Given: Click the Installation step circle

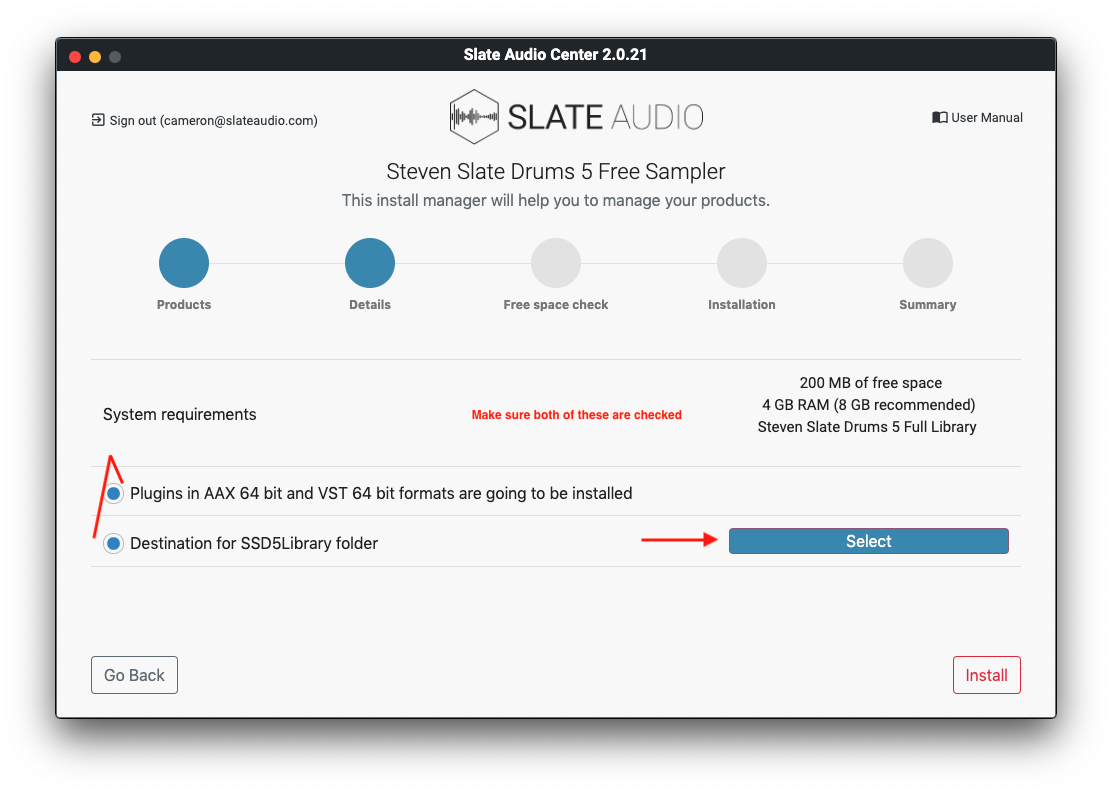Looking at the screenshot, I should point(742,264).
